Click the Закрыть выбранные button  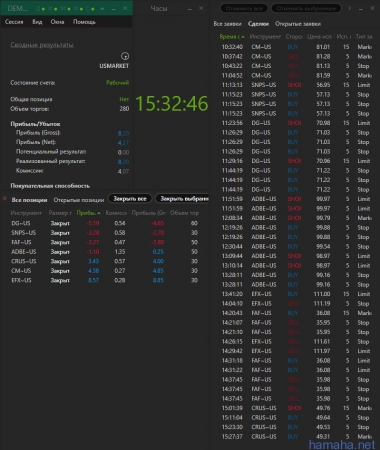[x=182, y=199]
